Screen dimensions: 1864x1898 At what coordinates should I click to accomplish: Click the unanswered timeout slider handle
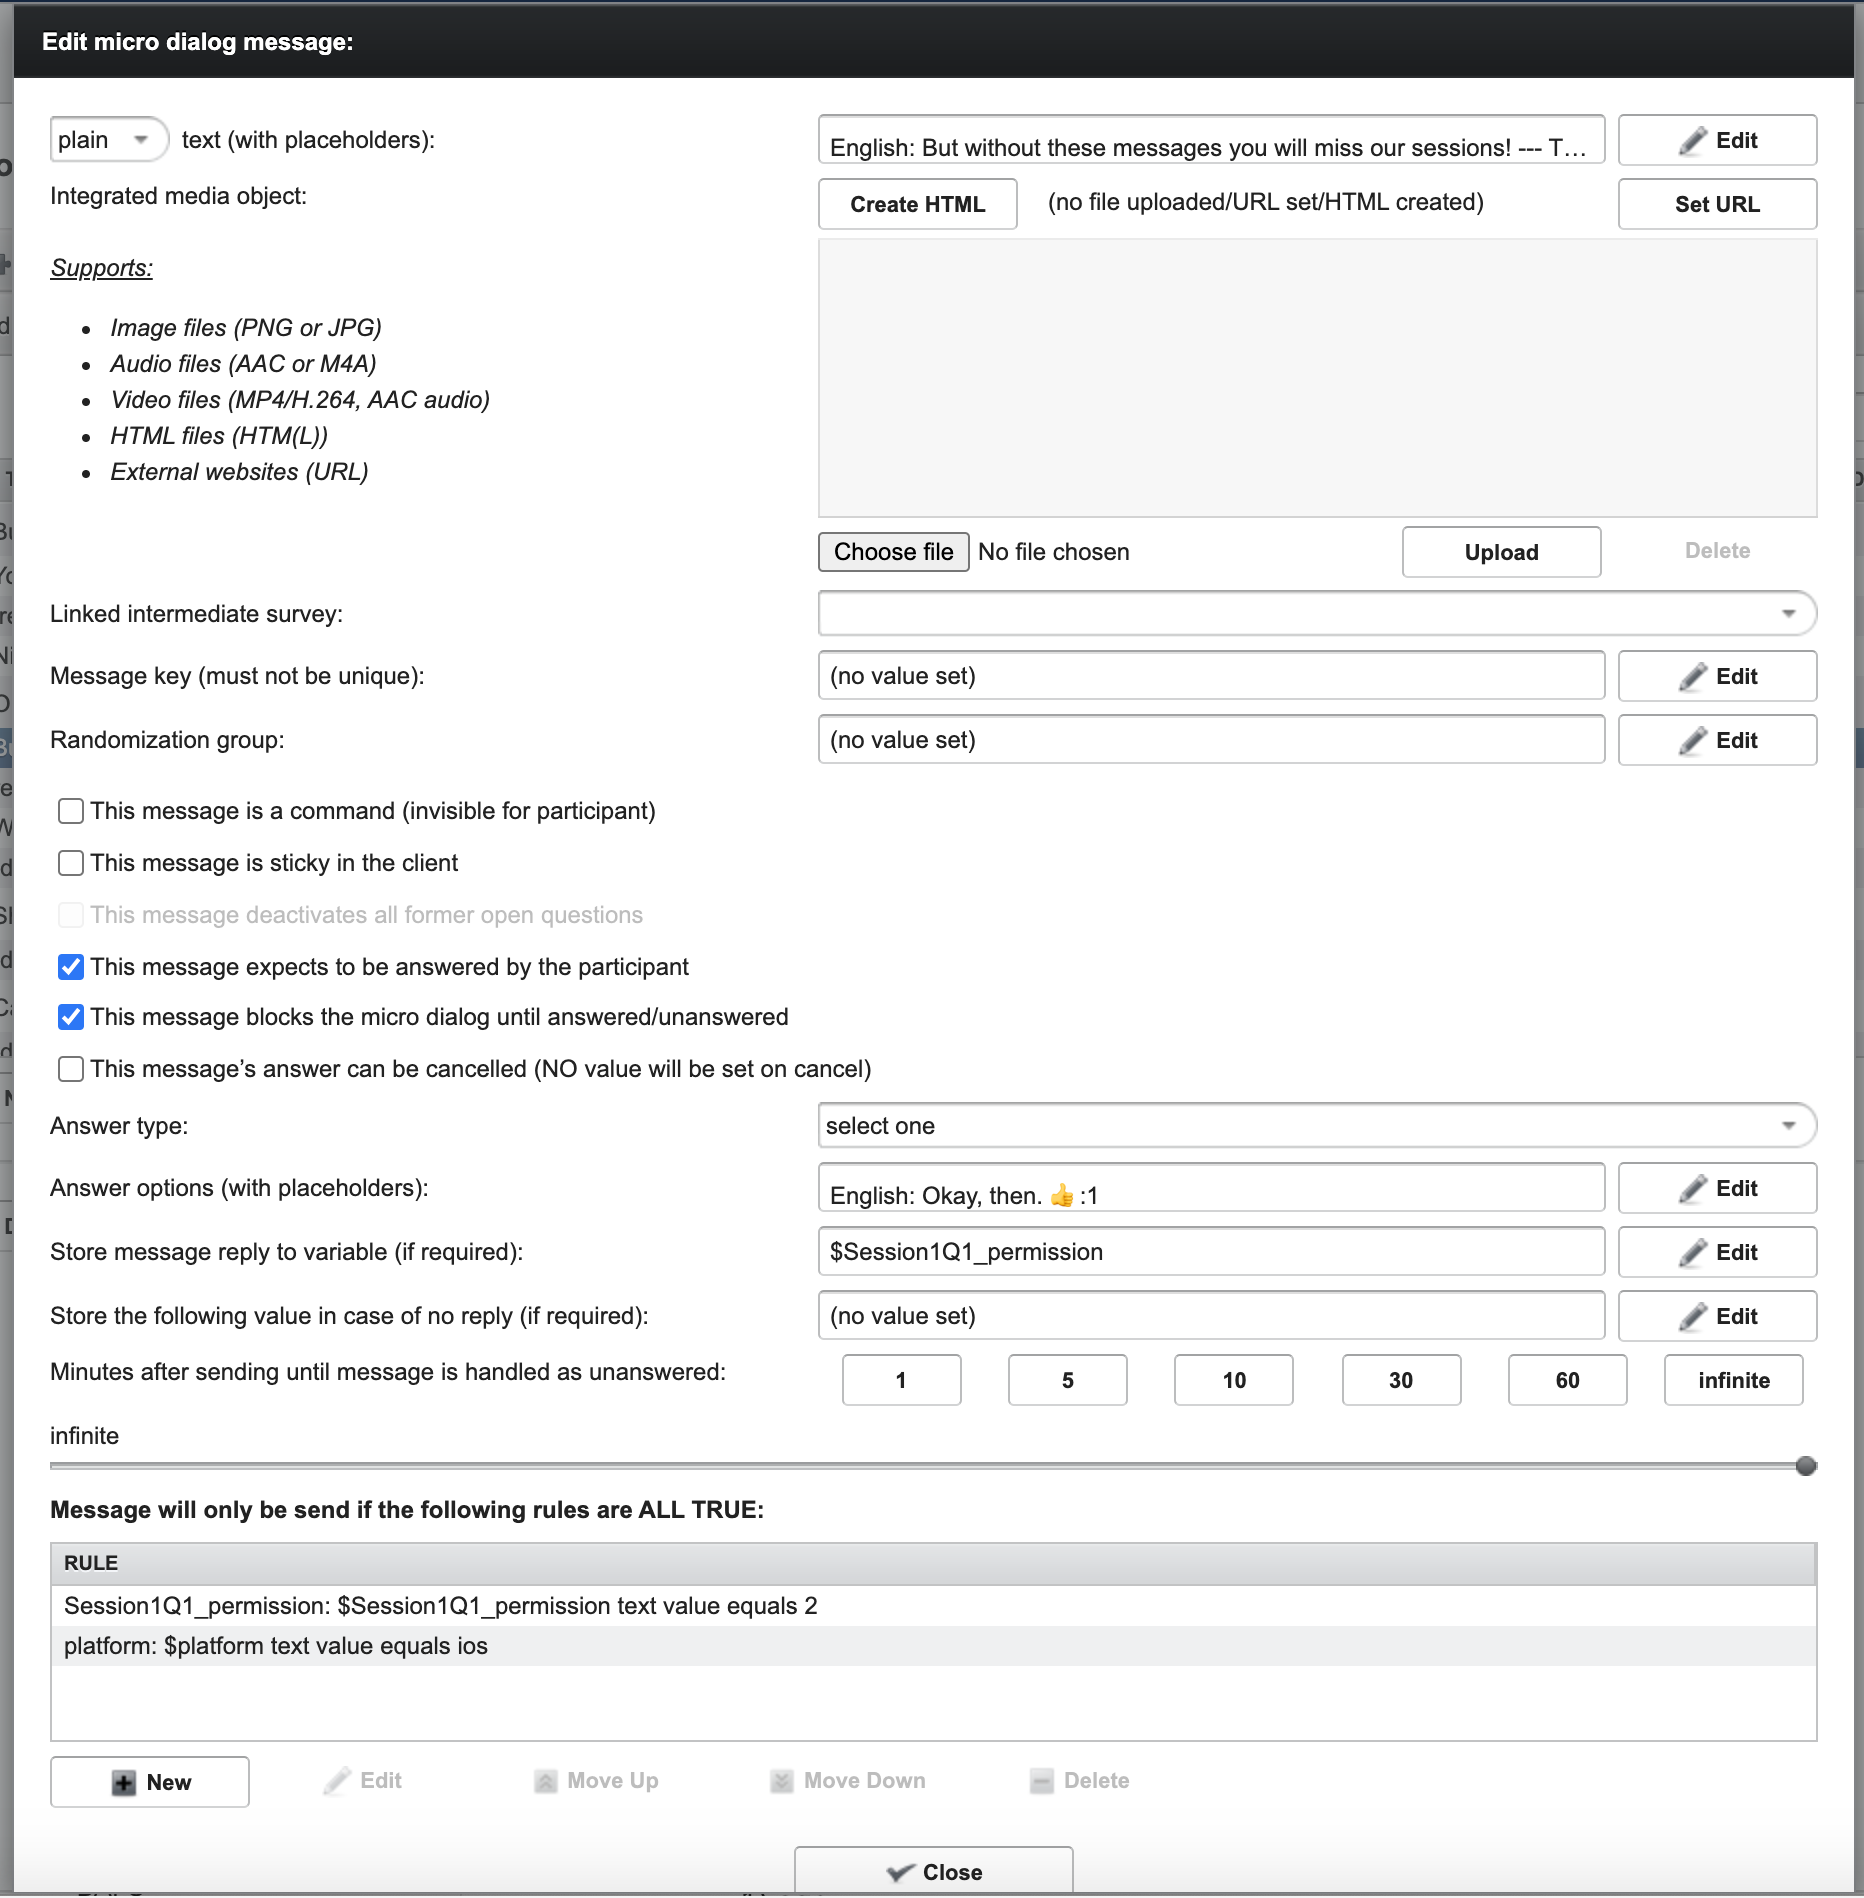1806,1466
